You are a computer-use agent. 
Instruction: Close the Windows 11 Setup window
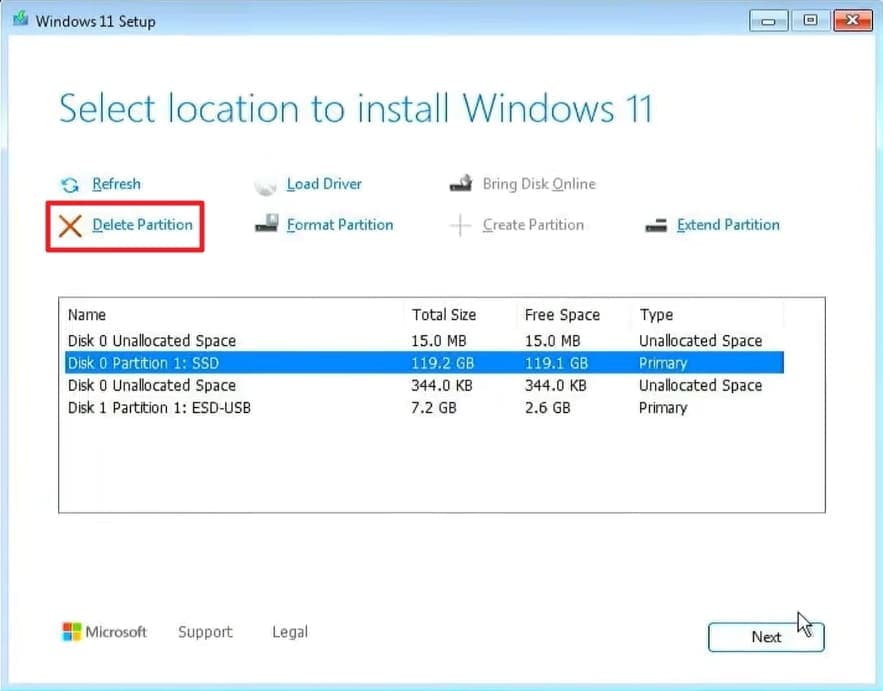(x=853, y=21)
